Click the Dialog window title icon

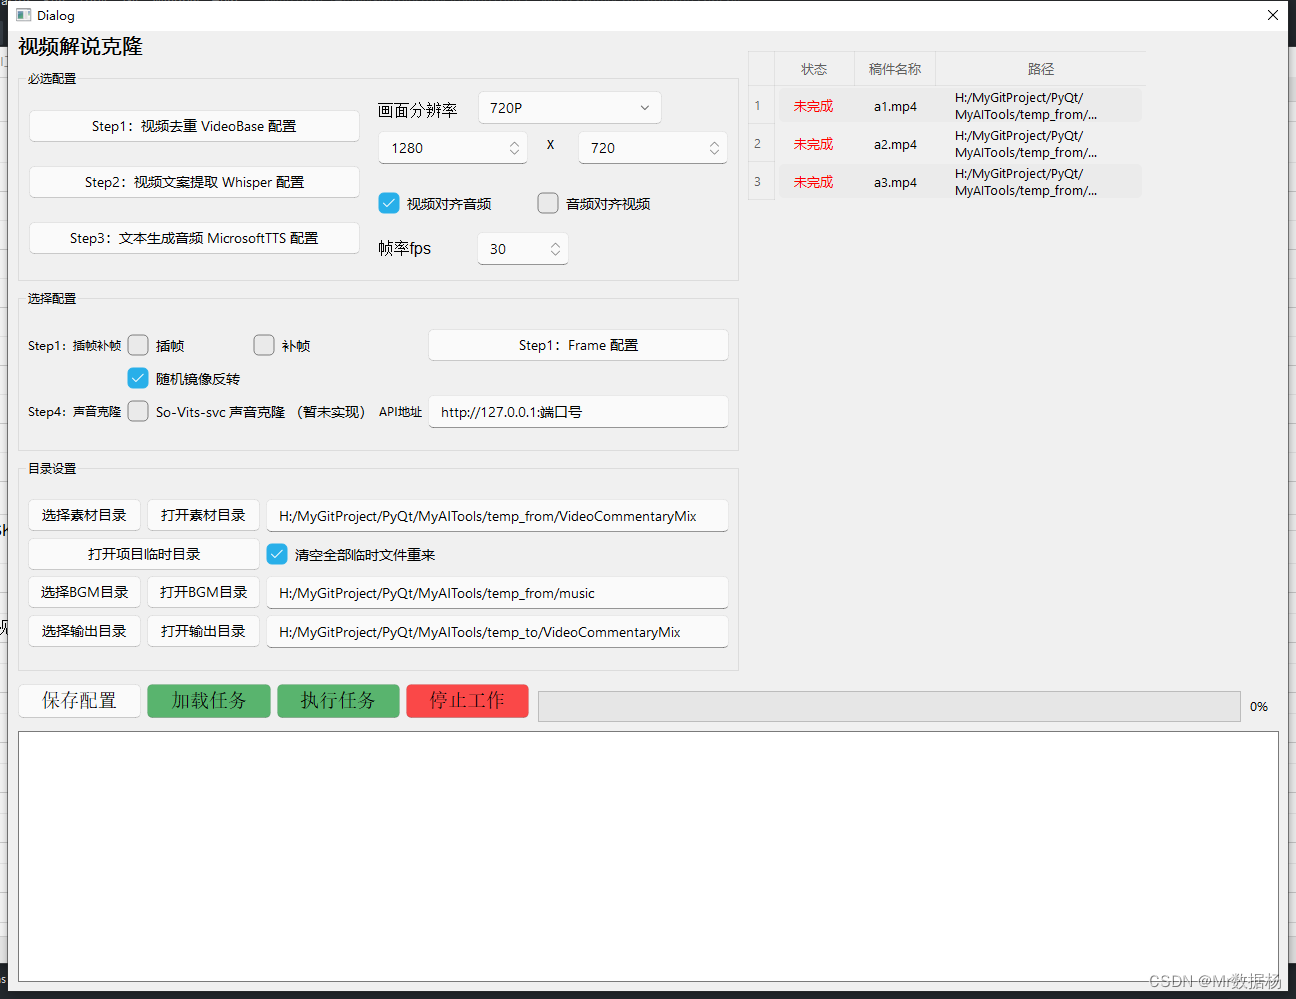pos(24,15)
